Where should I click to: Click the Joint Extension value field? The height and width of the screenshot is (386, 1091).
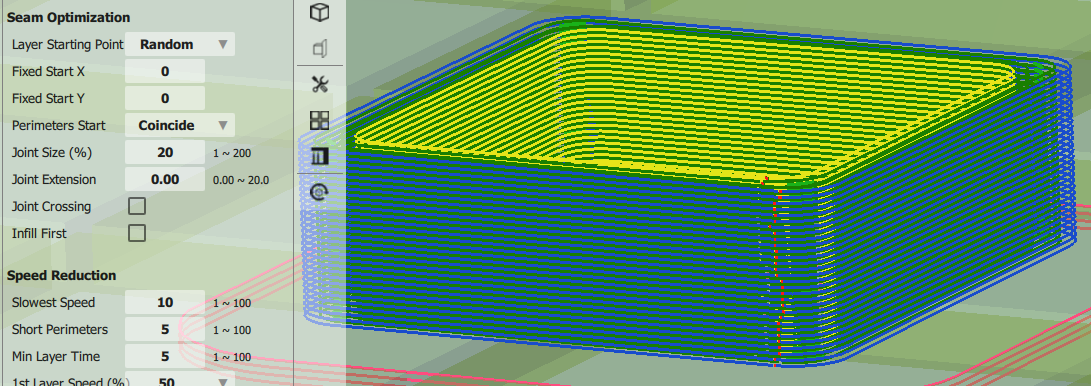[165, 179]
